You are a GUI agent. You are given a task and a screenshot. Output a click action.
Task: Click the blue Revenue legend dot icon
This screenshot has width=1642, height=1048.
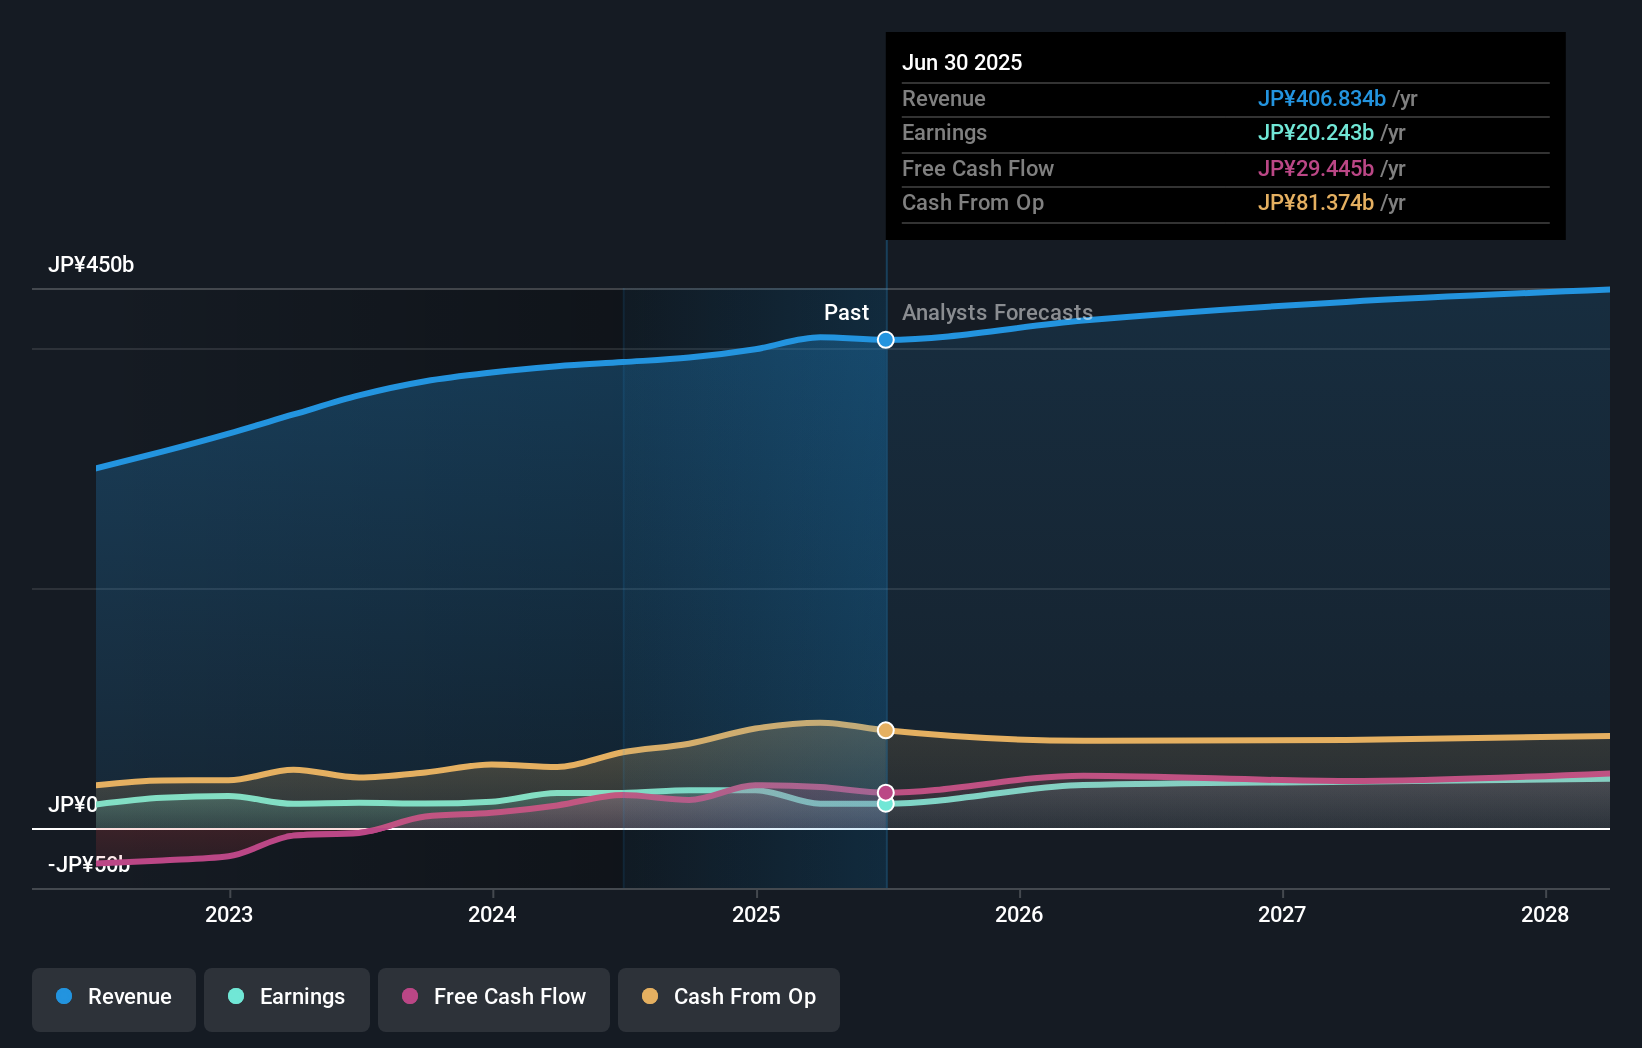62,997
